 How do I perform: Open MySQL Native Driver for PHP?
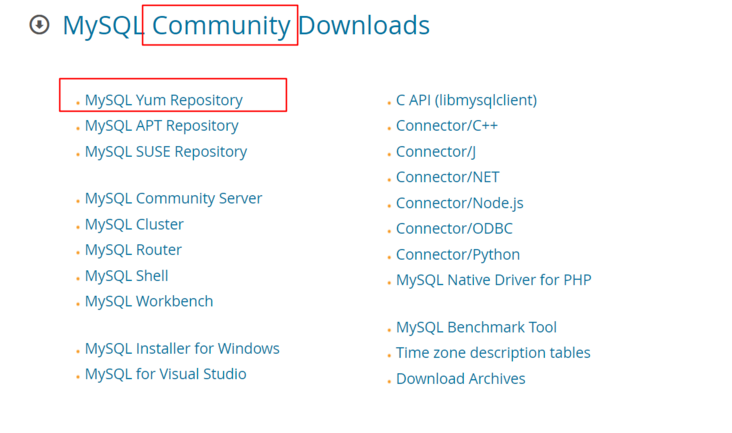493,280
